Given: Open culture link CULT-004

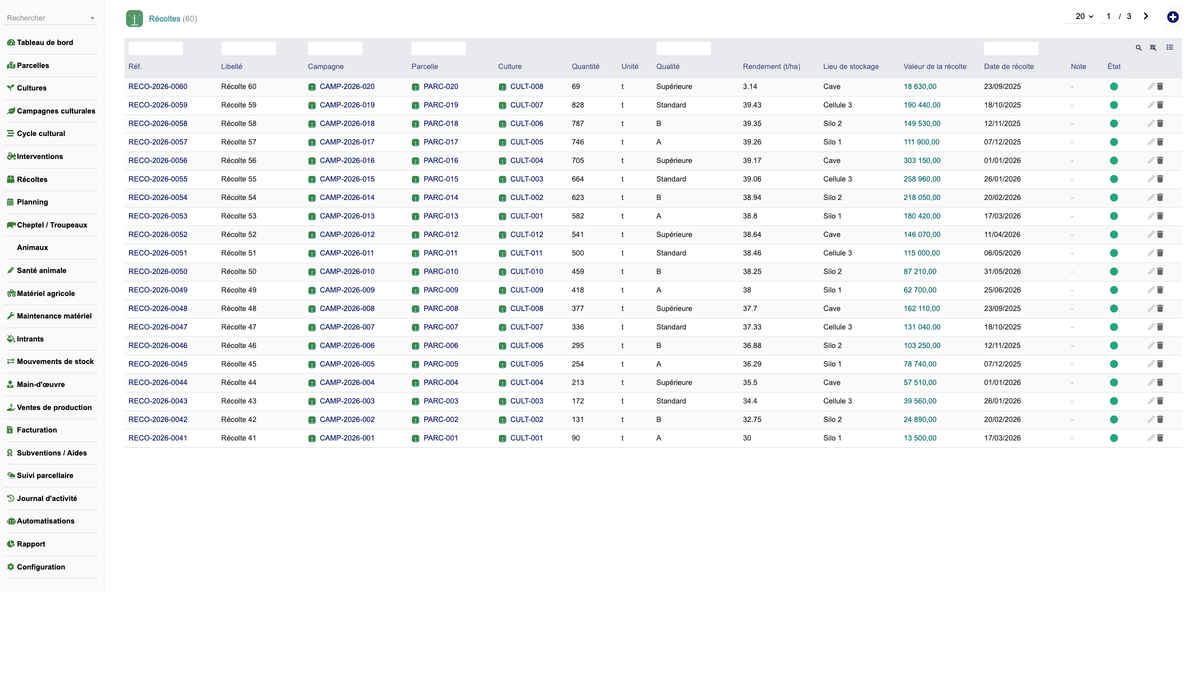Looking at the screenshot, I should click(527, 161).
